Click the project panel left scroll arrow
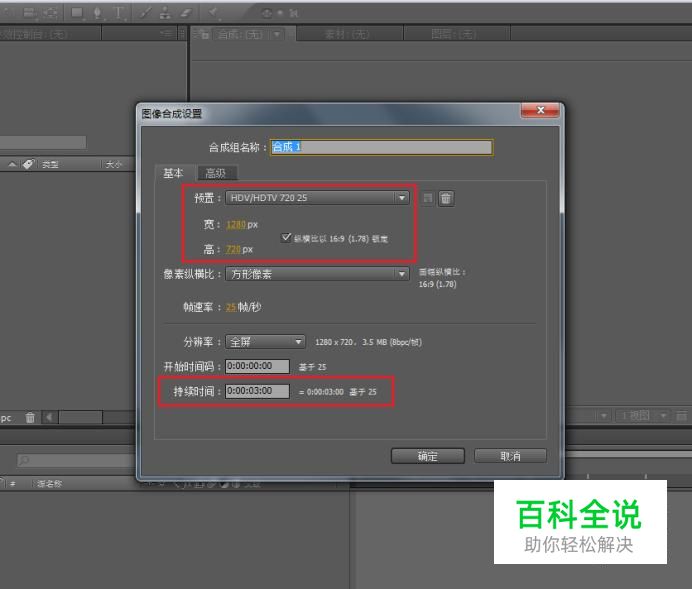692x589 pixels. [x=49, y=417]
